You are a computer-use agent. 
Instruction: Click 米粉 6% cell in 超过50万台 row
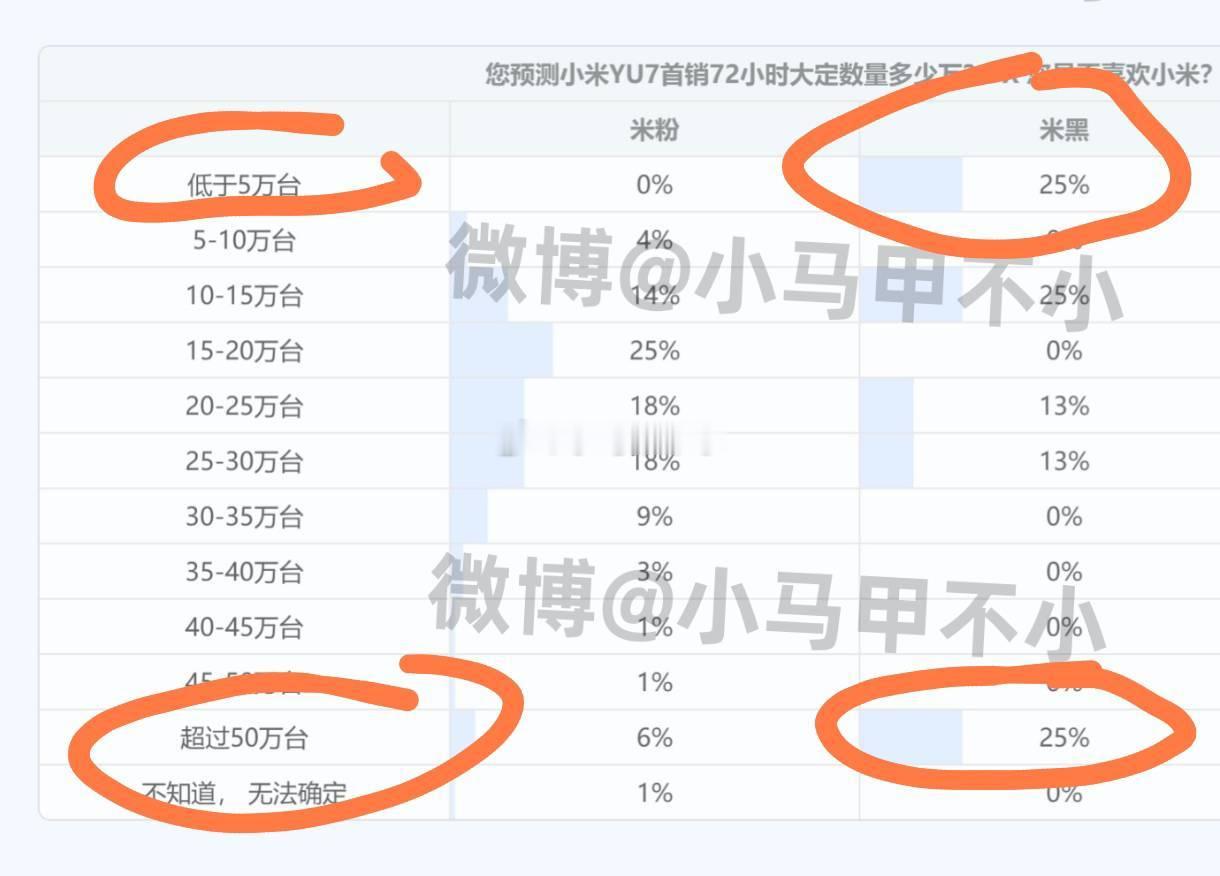click(x=654, y=738)
